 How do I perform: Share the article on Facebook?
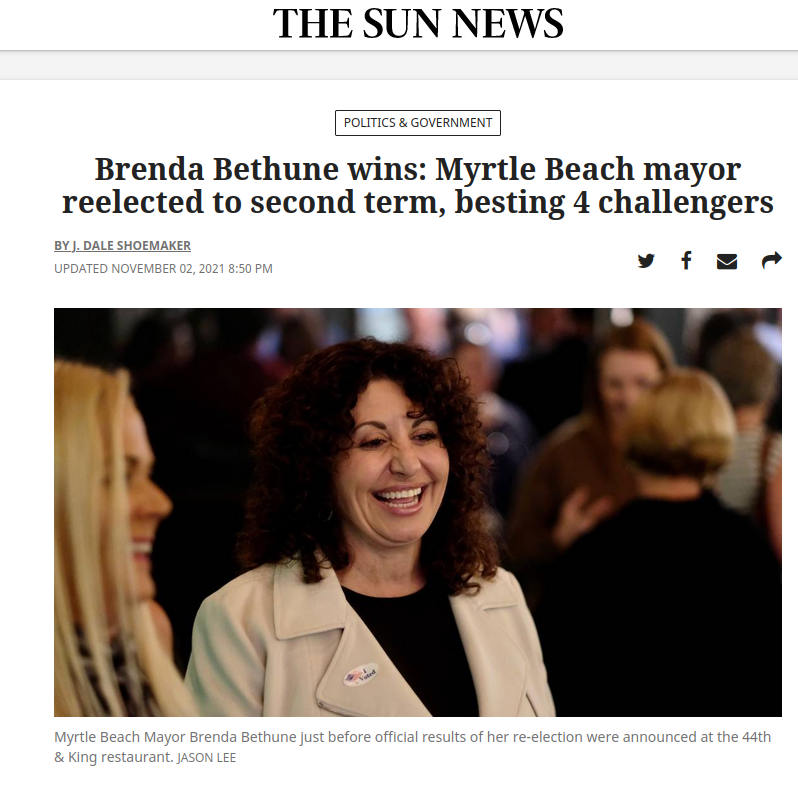coord(686,260)
